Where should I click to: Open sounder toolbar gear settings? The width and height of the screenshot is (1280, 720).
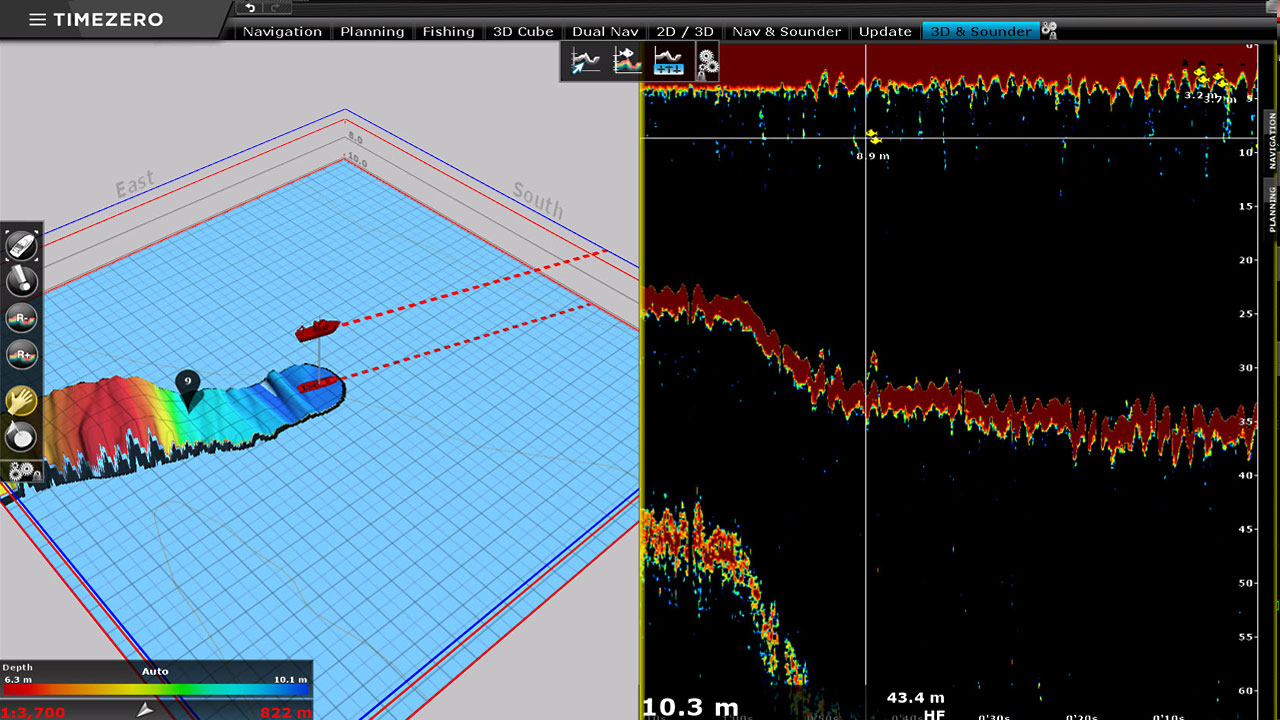[707, 62]
